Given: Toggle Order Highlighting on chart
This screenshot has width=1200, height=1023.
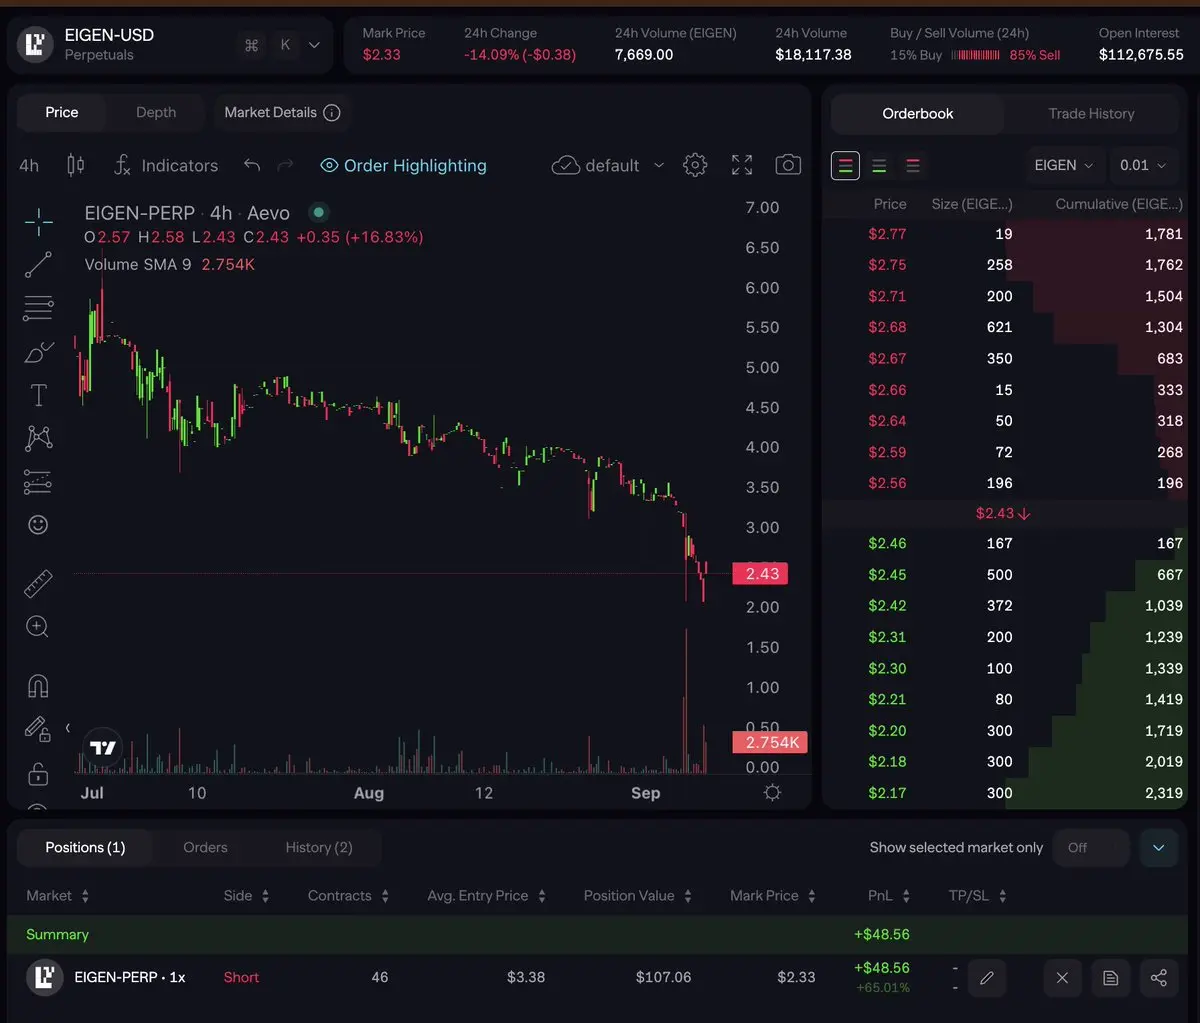Looking at the screenshot, I should (x=403, y=165).
